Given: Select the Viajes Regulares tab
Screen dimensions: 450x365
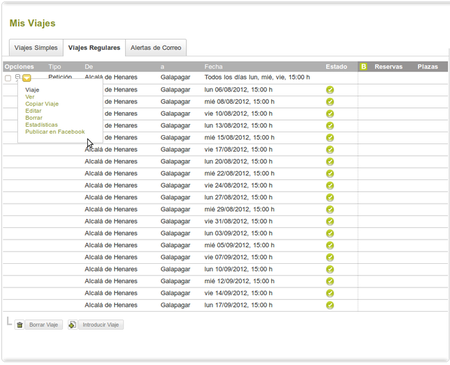Looking at the screenshot, I should (x=94, y=48).
